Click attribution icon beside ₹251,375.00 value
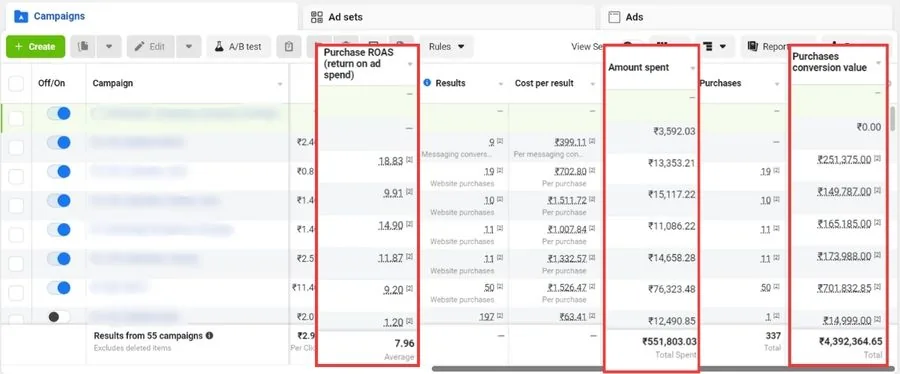 coord(877,158)
